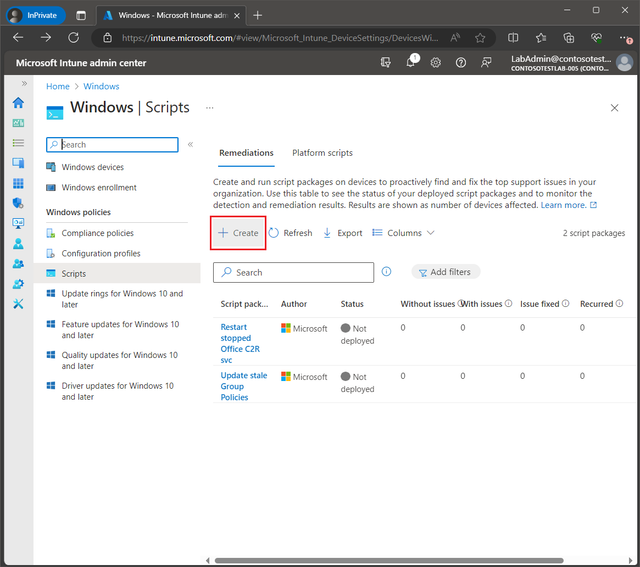This screenshot has height=567, width=640.
Task: Open Apps grid icon in left rail
Action: (x=18, y=183)
